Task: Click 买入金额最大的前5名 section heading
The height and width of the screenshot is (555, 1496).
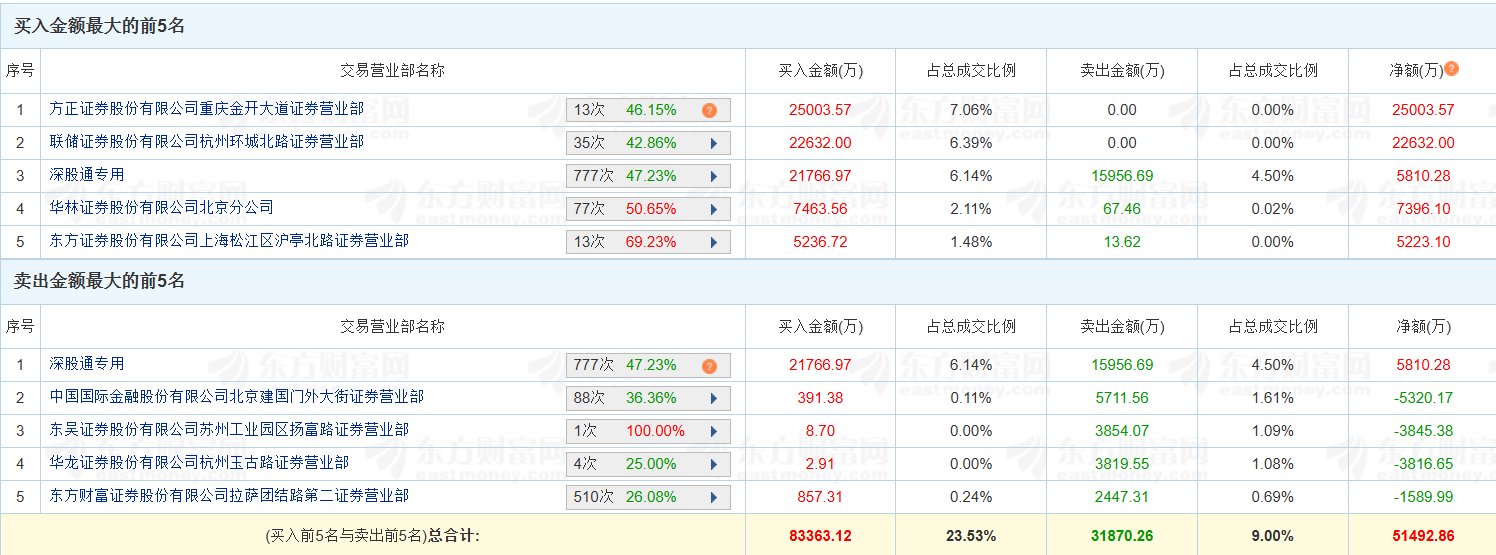Action: (99, 27)
